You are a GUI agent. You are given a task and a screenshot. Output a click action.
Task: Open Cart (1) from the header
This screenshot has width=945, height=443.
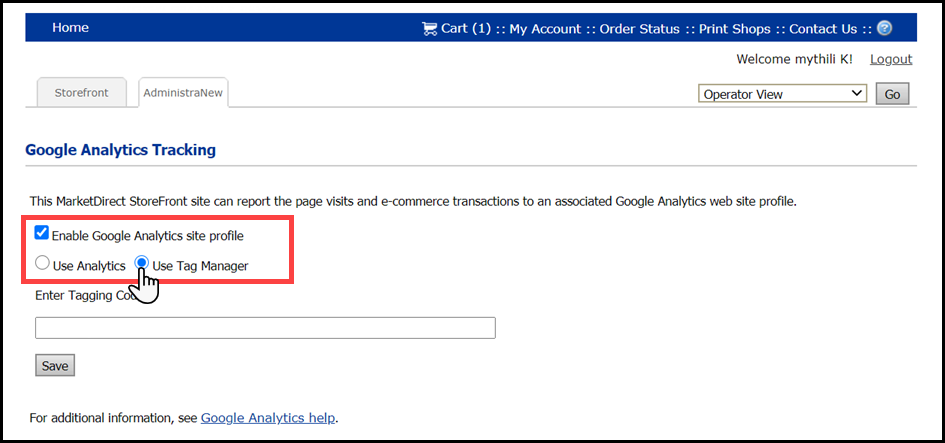coord(466,29)
